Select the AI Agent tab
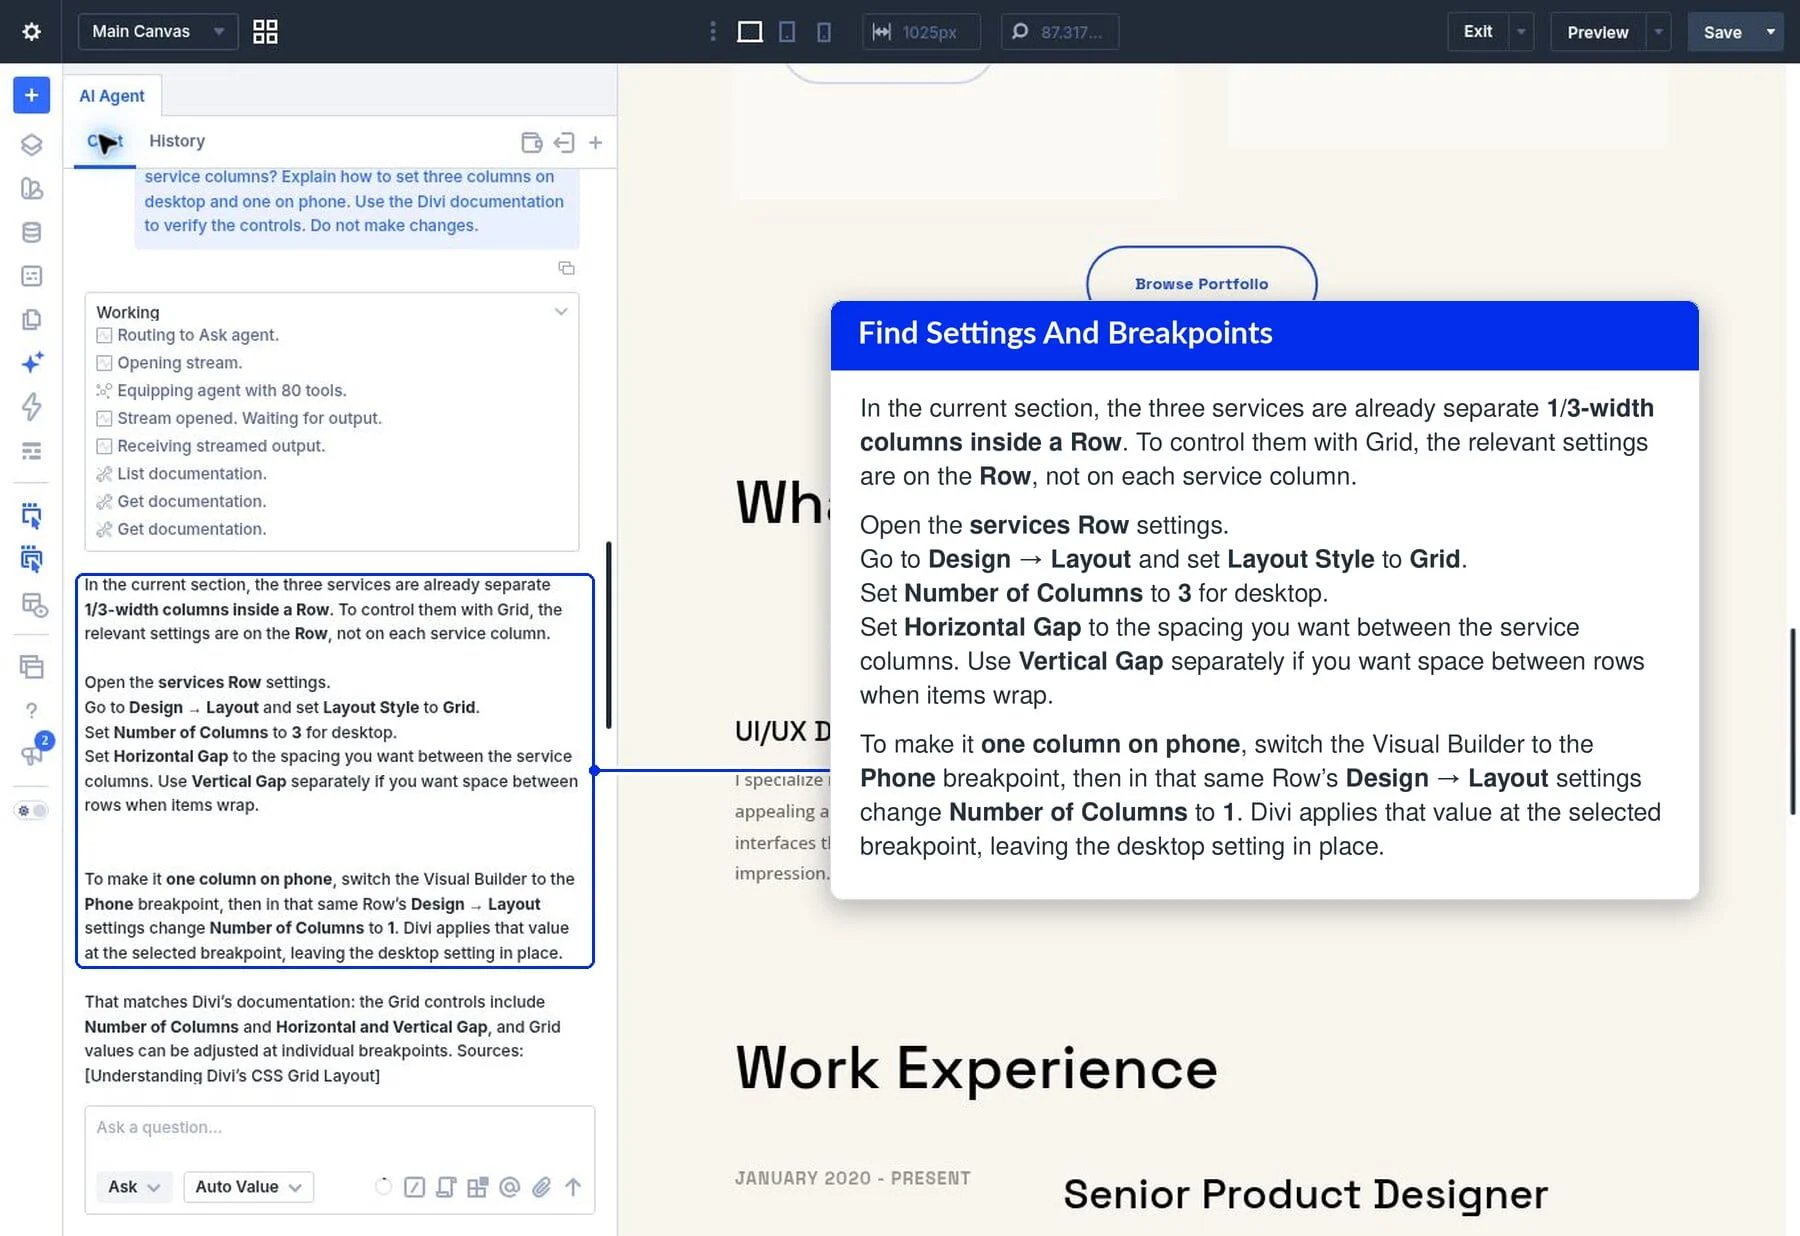The height and width of the screenshot is (1236, 1800). (112, 96)
